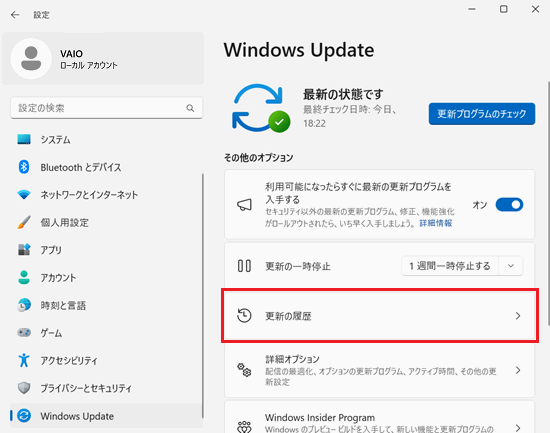Image resolution: width=550 pixels, height=433 pixels.
Task: Choose the 個人用設定 paintbrush icon
Action: (24, 222)
